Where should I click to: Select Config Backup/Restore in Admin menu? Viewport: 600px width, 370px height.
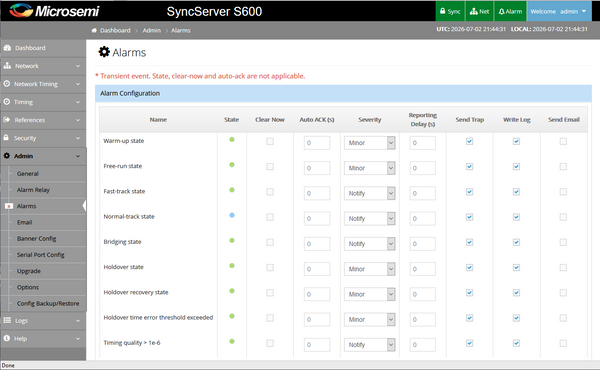point(48,303)
